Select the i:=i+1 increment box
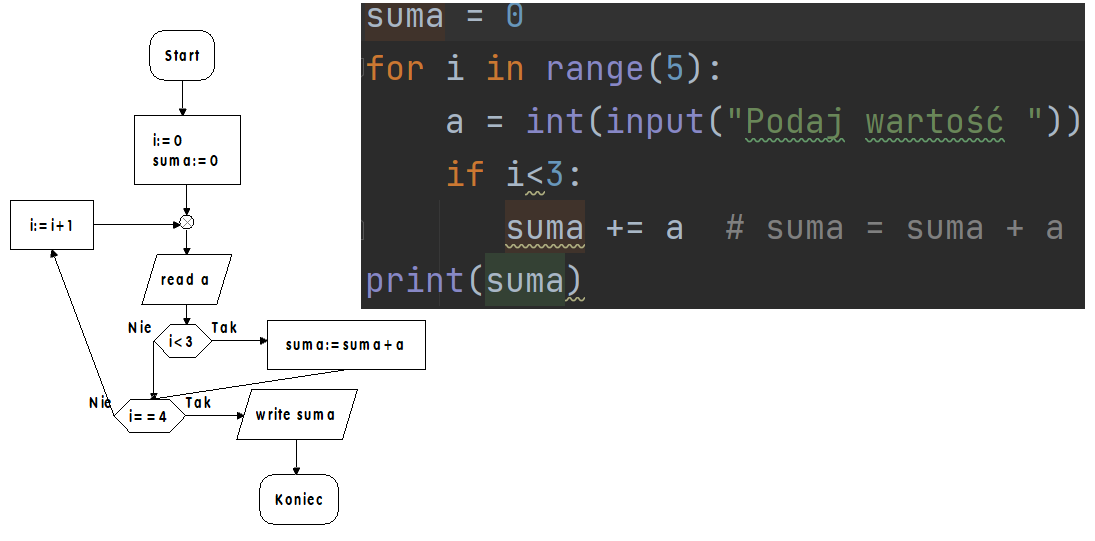 (x=52, y=225)
